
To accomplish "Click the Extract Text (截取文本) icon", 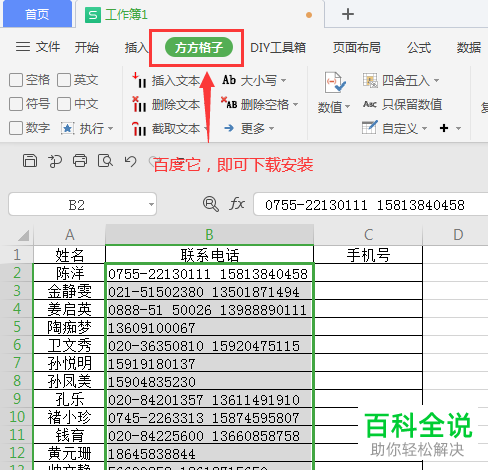I will 139,129.
